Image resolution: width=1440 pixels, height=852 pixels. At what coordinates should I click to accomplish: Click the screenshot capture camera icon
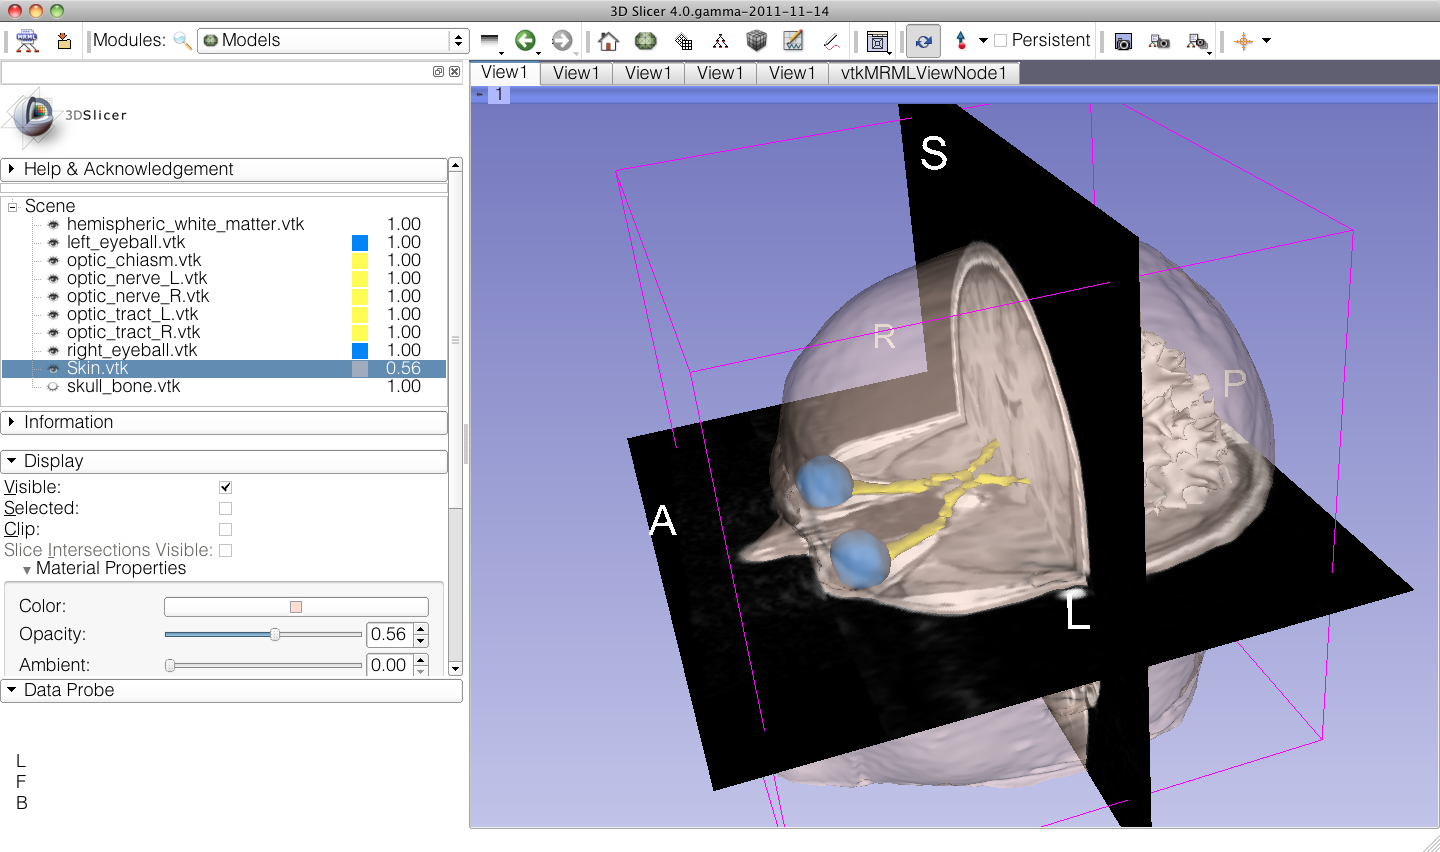1123,41
